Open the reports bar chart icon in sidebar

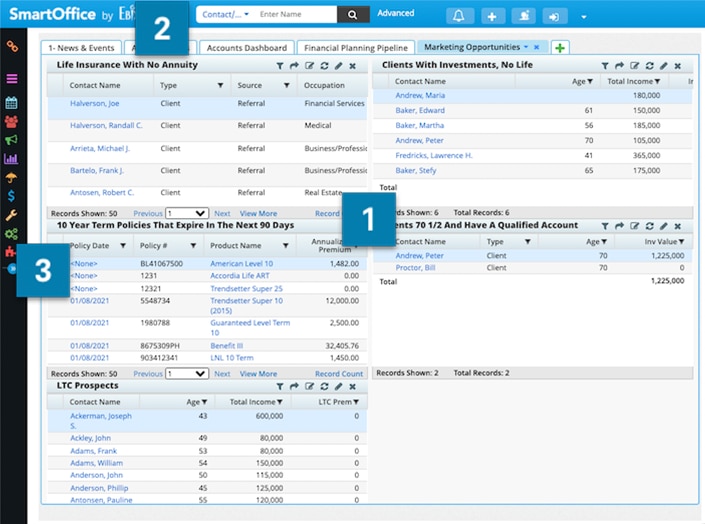pos(11,158)
